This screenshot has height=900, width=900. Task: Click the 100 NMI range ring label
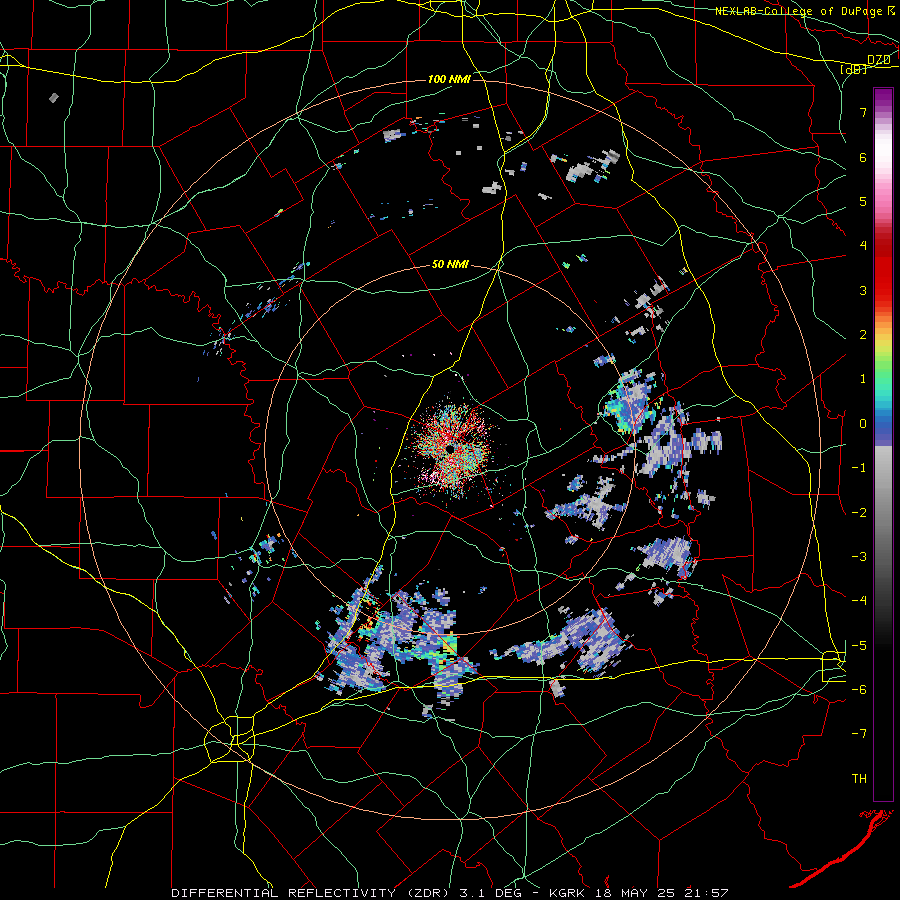[x=449, y=79]
